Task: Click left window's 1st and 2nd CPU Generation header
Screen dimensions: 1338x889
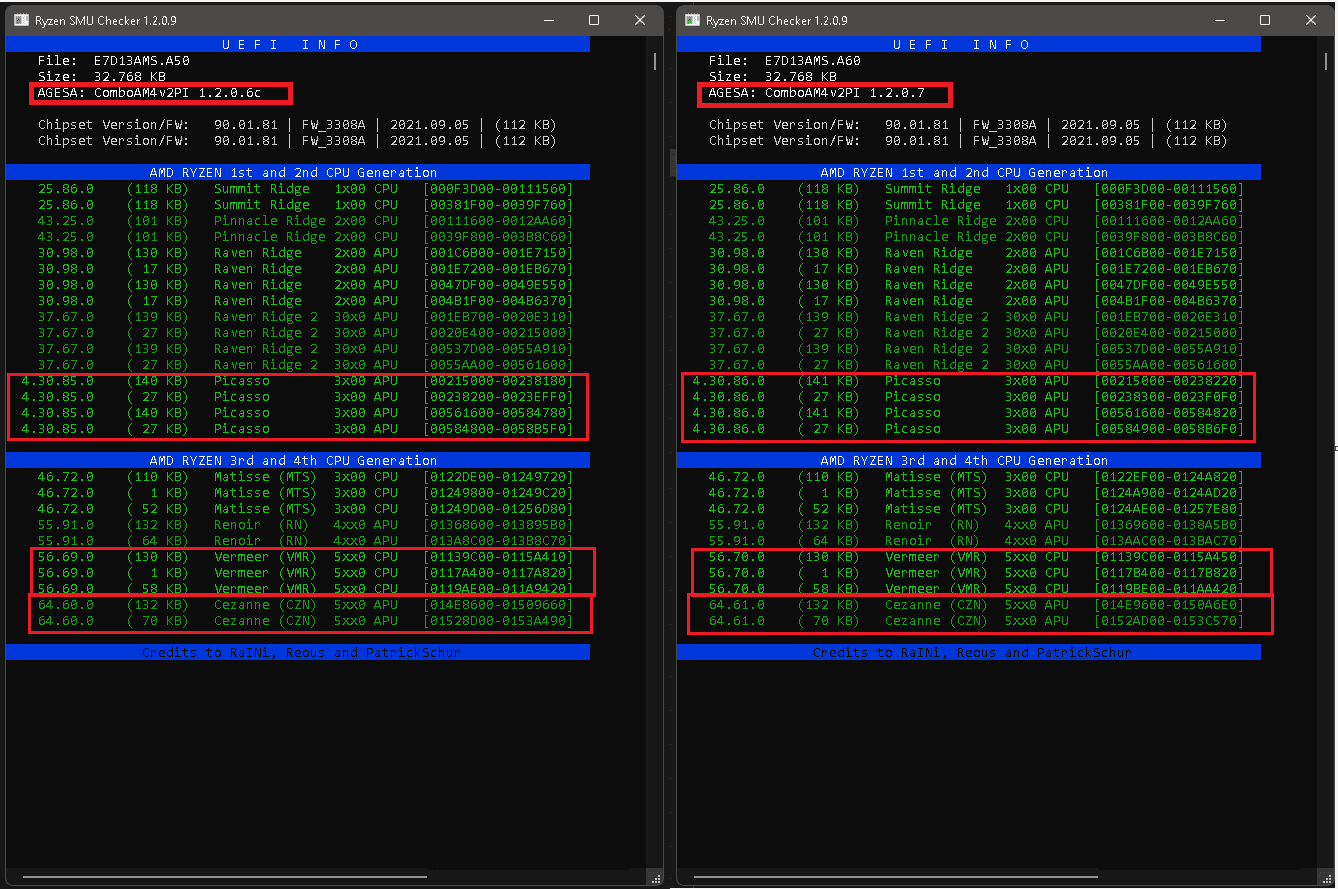Action: click(x=298, y=173)
